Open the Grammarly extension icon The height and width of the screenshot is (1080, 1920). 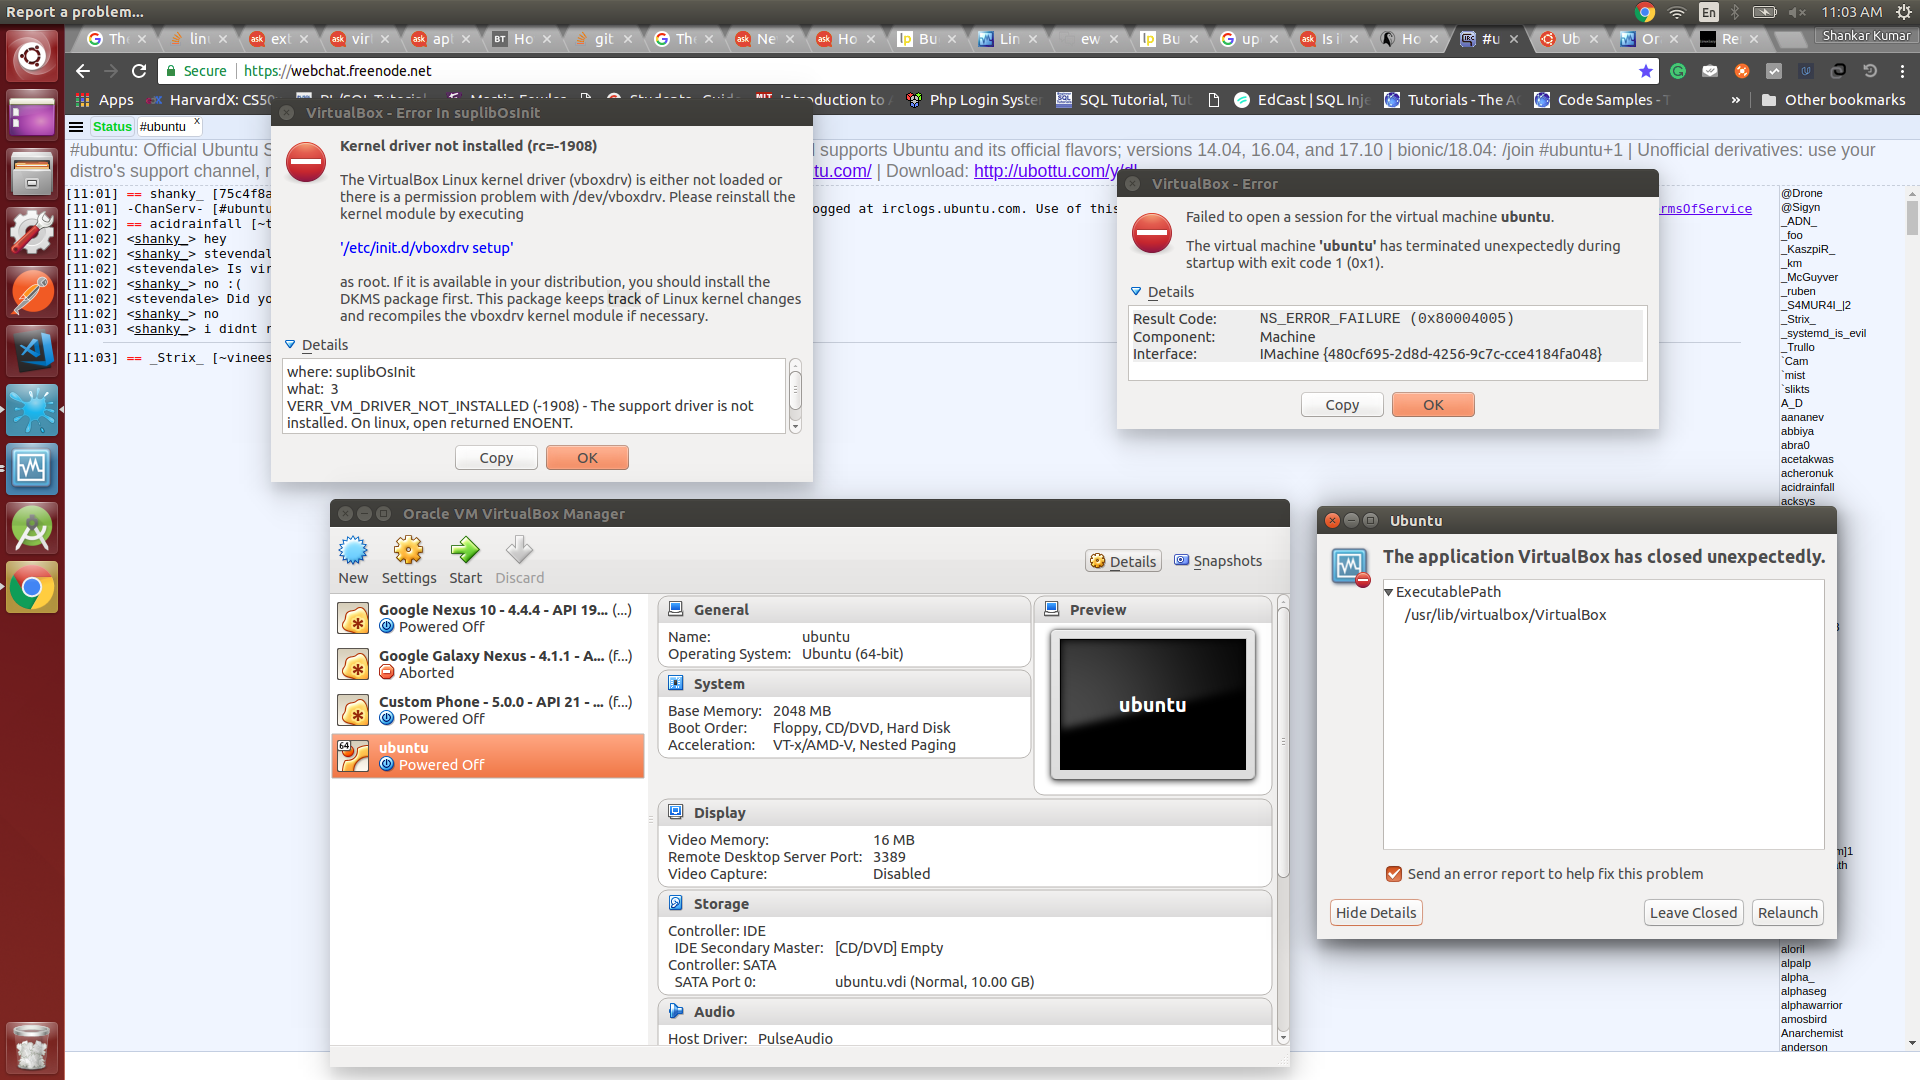[x=1677, y=71]
